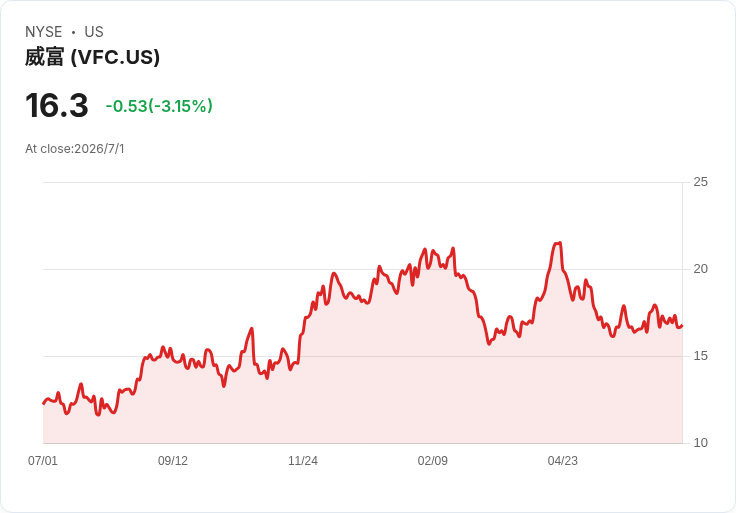Click the chart line's leftmost starting point

[x=44, y=403]
